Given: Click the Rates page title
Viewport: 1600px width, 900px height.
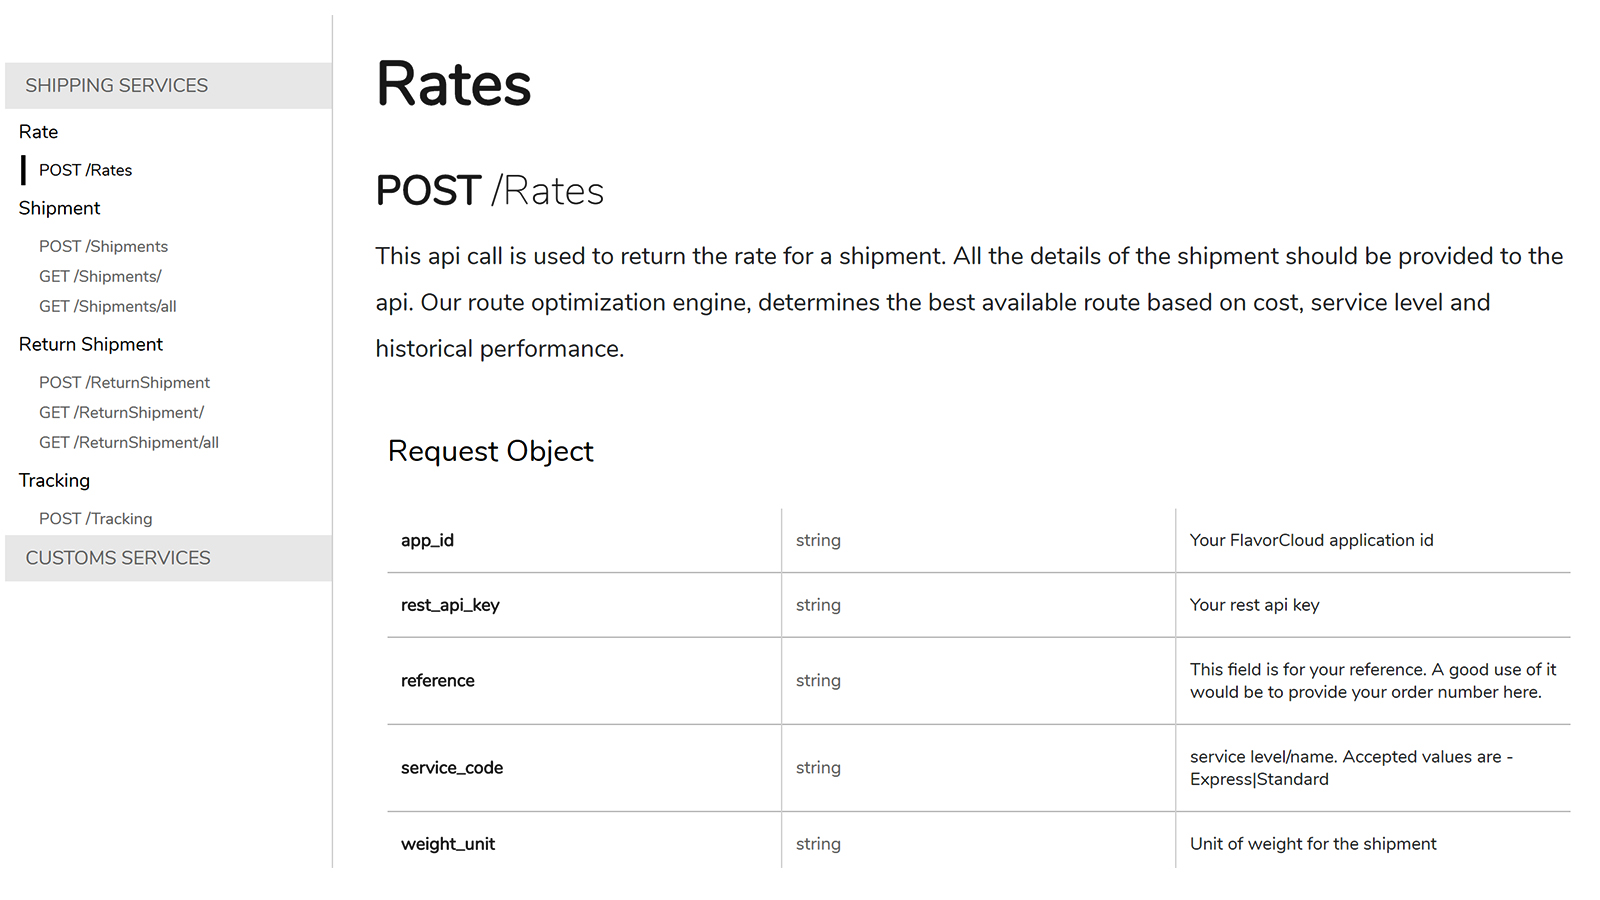Looking at the screenshot, I should click(x=454, y=84).
